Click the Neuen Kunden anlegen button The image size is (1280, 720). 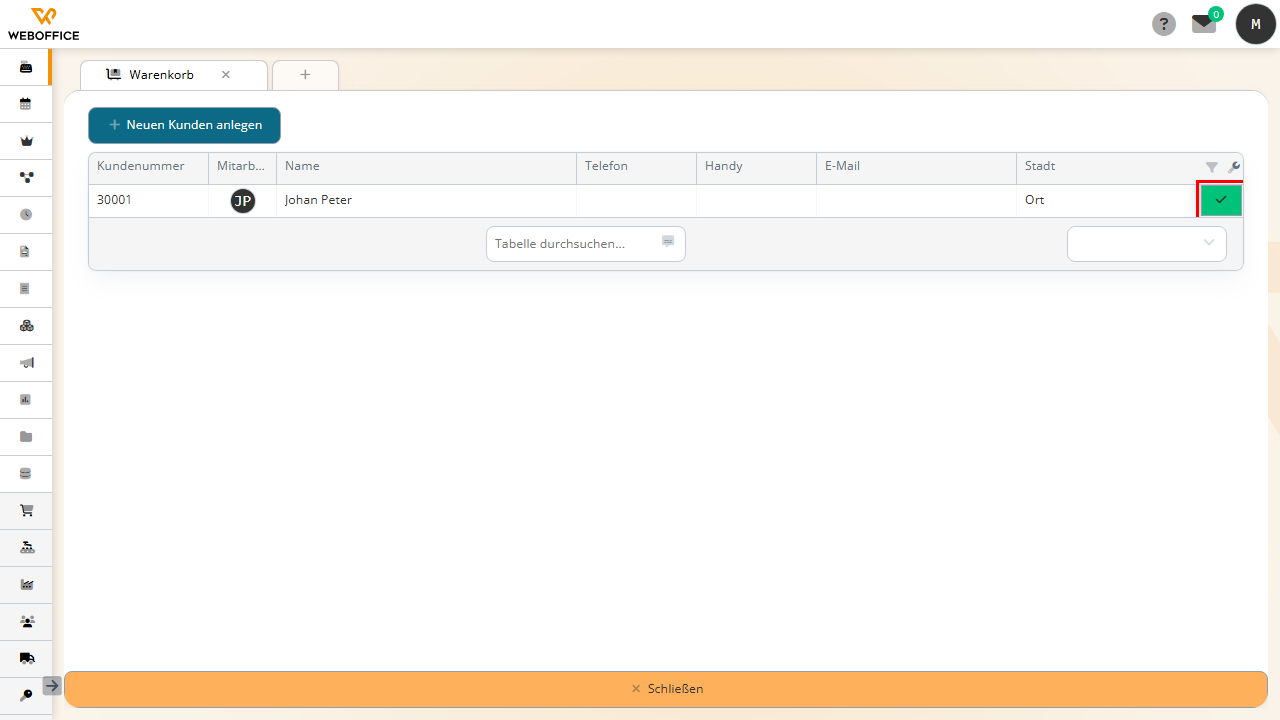pyautogui.click(x=184, y=125)
